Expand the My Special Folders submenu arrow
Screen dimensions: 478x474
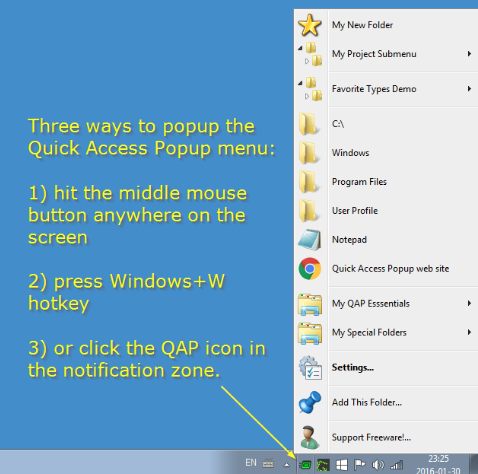[x=469, y=332]
